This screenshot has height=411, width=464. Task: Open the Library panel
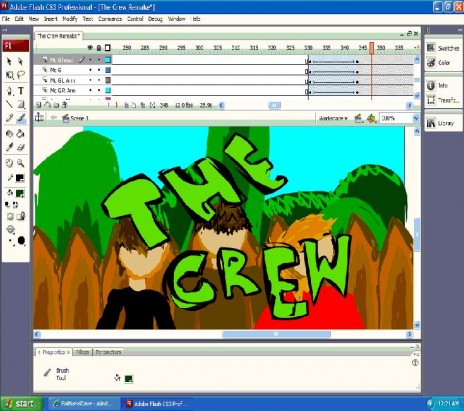pos(440,123)
